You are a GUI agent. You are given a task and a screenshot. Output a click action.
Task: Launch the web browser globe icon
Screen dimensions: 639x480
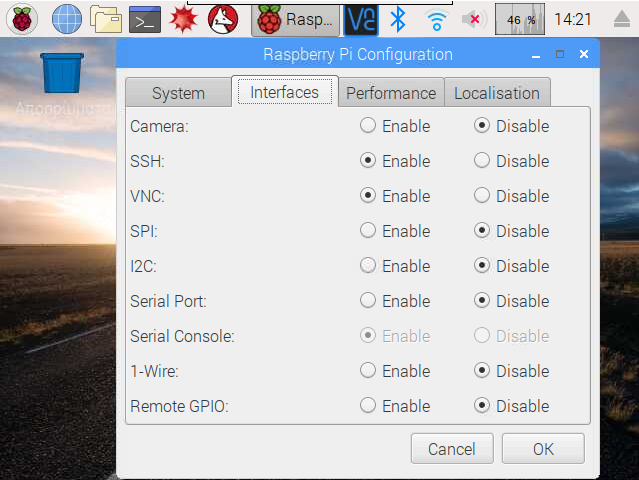point(66,19)
